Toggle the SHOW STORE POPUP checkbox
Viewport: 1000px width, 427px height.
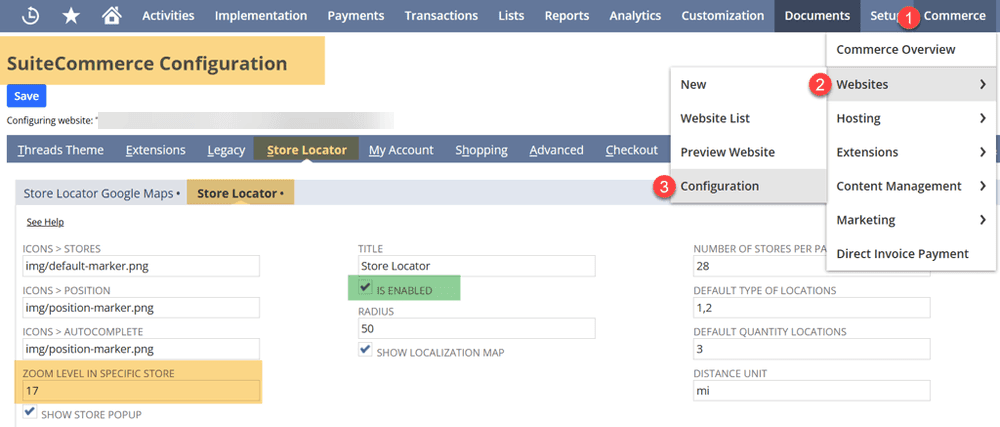(29, 412)
